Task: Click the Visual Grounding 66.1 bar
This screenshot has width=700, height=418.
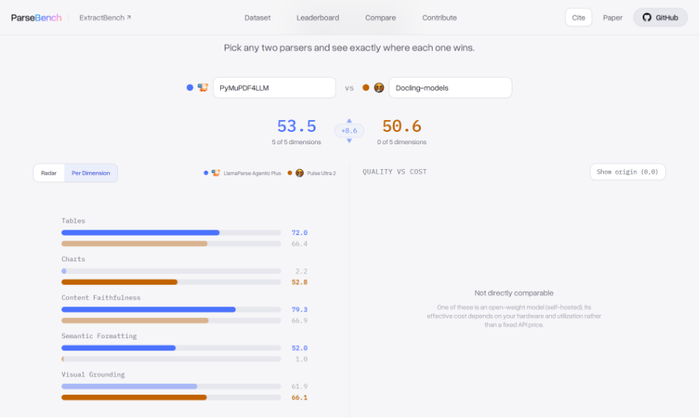Action: [134, 397]
